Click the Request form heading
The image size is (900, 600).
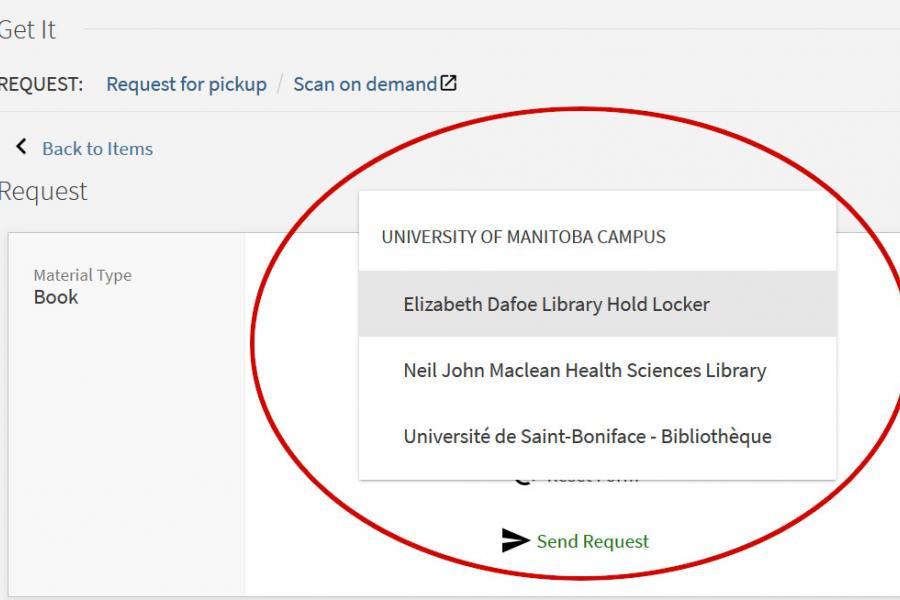point(43,191)
